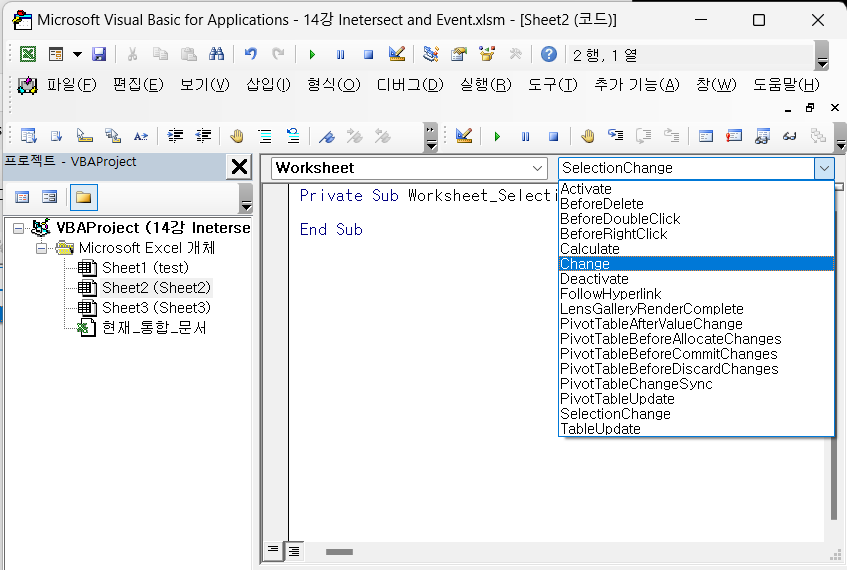Click the Paste clipboard icon
This screenshot has height=570, width=847.
(188, 55)
